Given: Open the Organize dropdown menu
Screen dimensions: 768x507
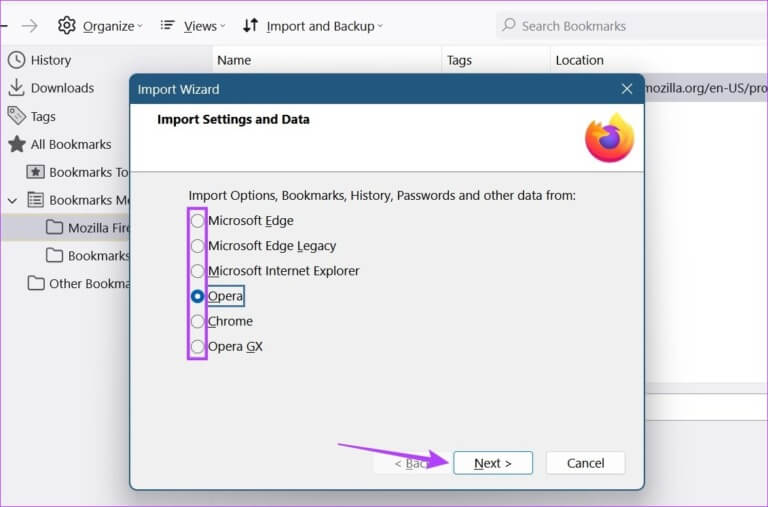Looking at the screenshot, I should pyautogui.click(x=112, y=26).
